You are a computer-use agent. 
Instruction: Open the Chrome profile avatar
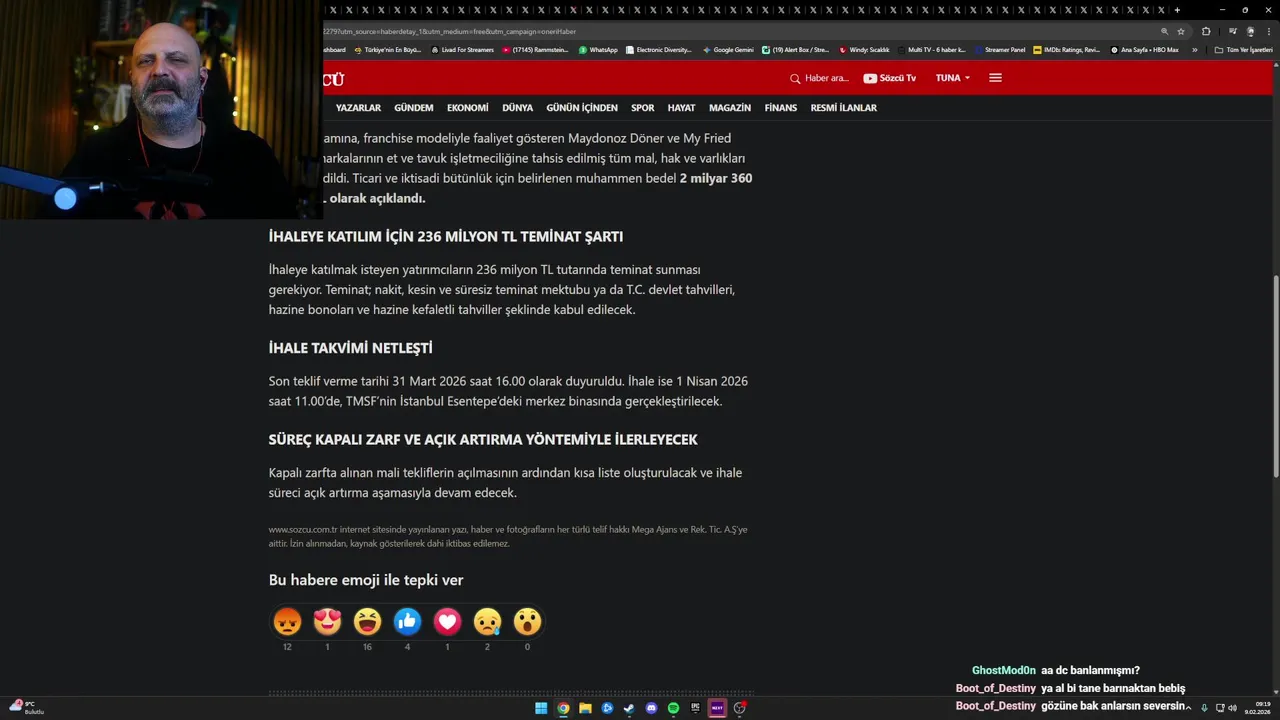coord(1250,31)
